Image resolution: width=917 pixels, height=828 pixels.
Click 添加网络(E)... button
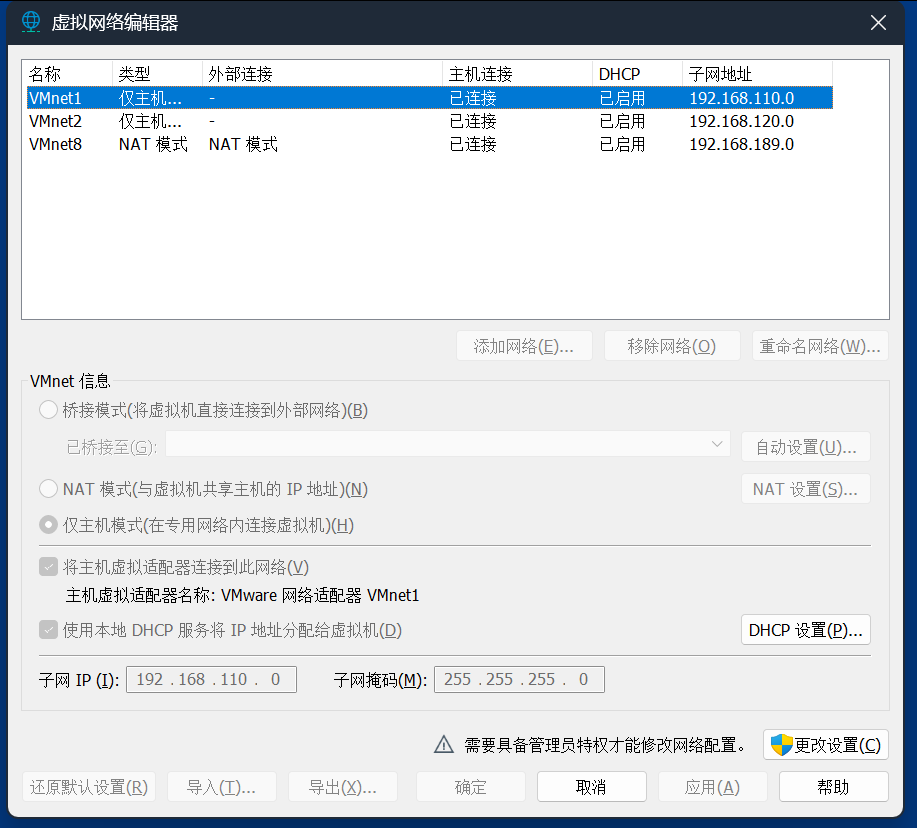click(x=524, y=346)
